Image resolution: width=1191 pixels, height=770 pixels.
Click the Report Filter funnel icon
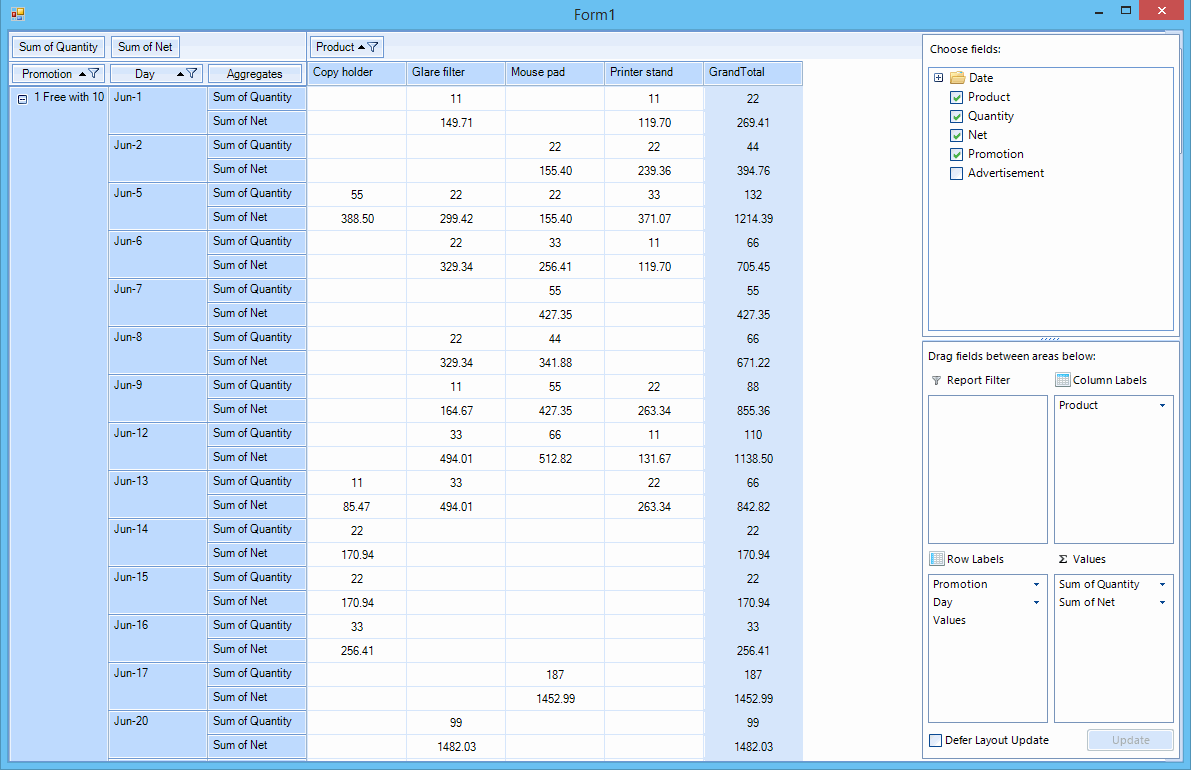tap(937, 380)
